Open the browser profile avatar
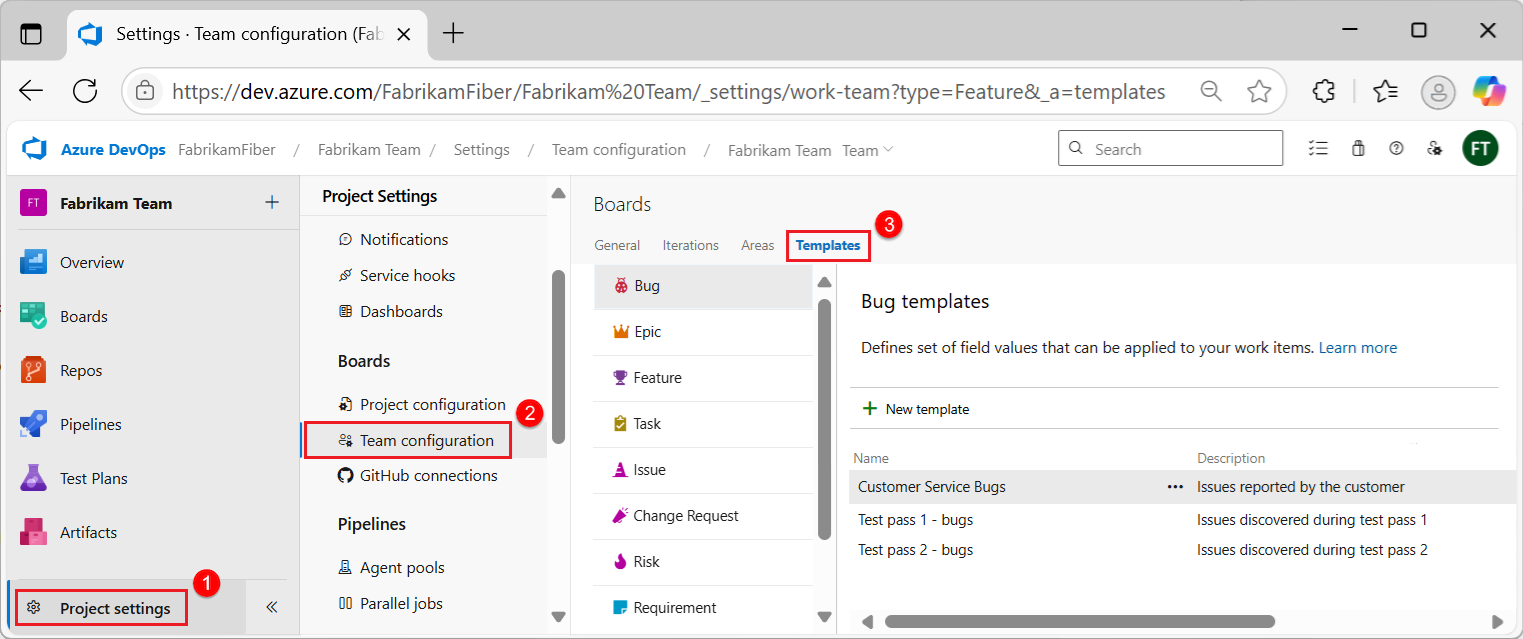The image size is (1523, 639). click(1438, 91)
